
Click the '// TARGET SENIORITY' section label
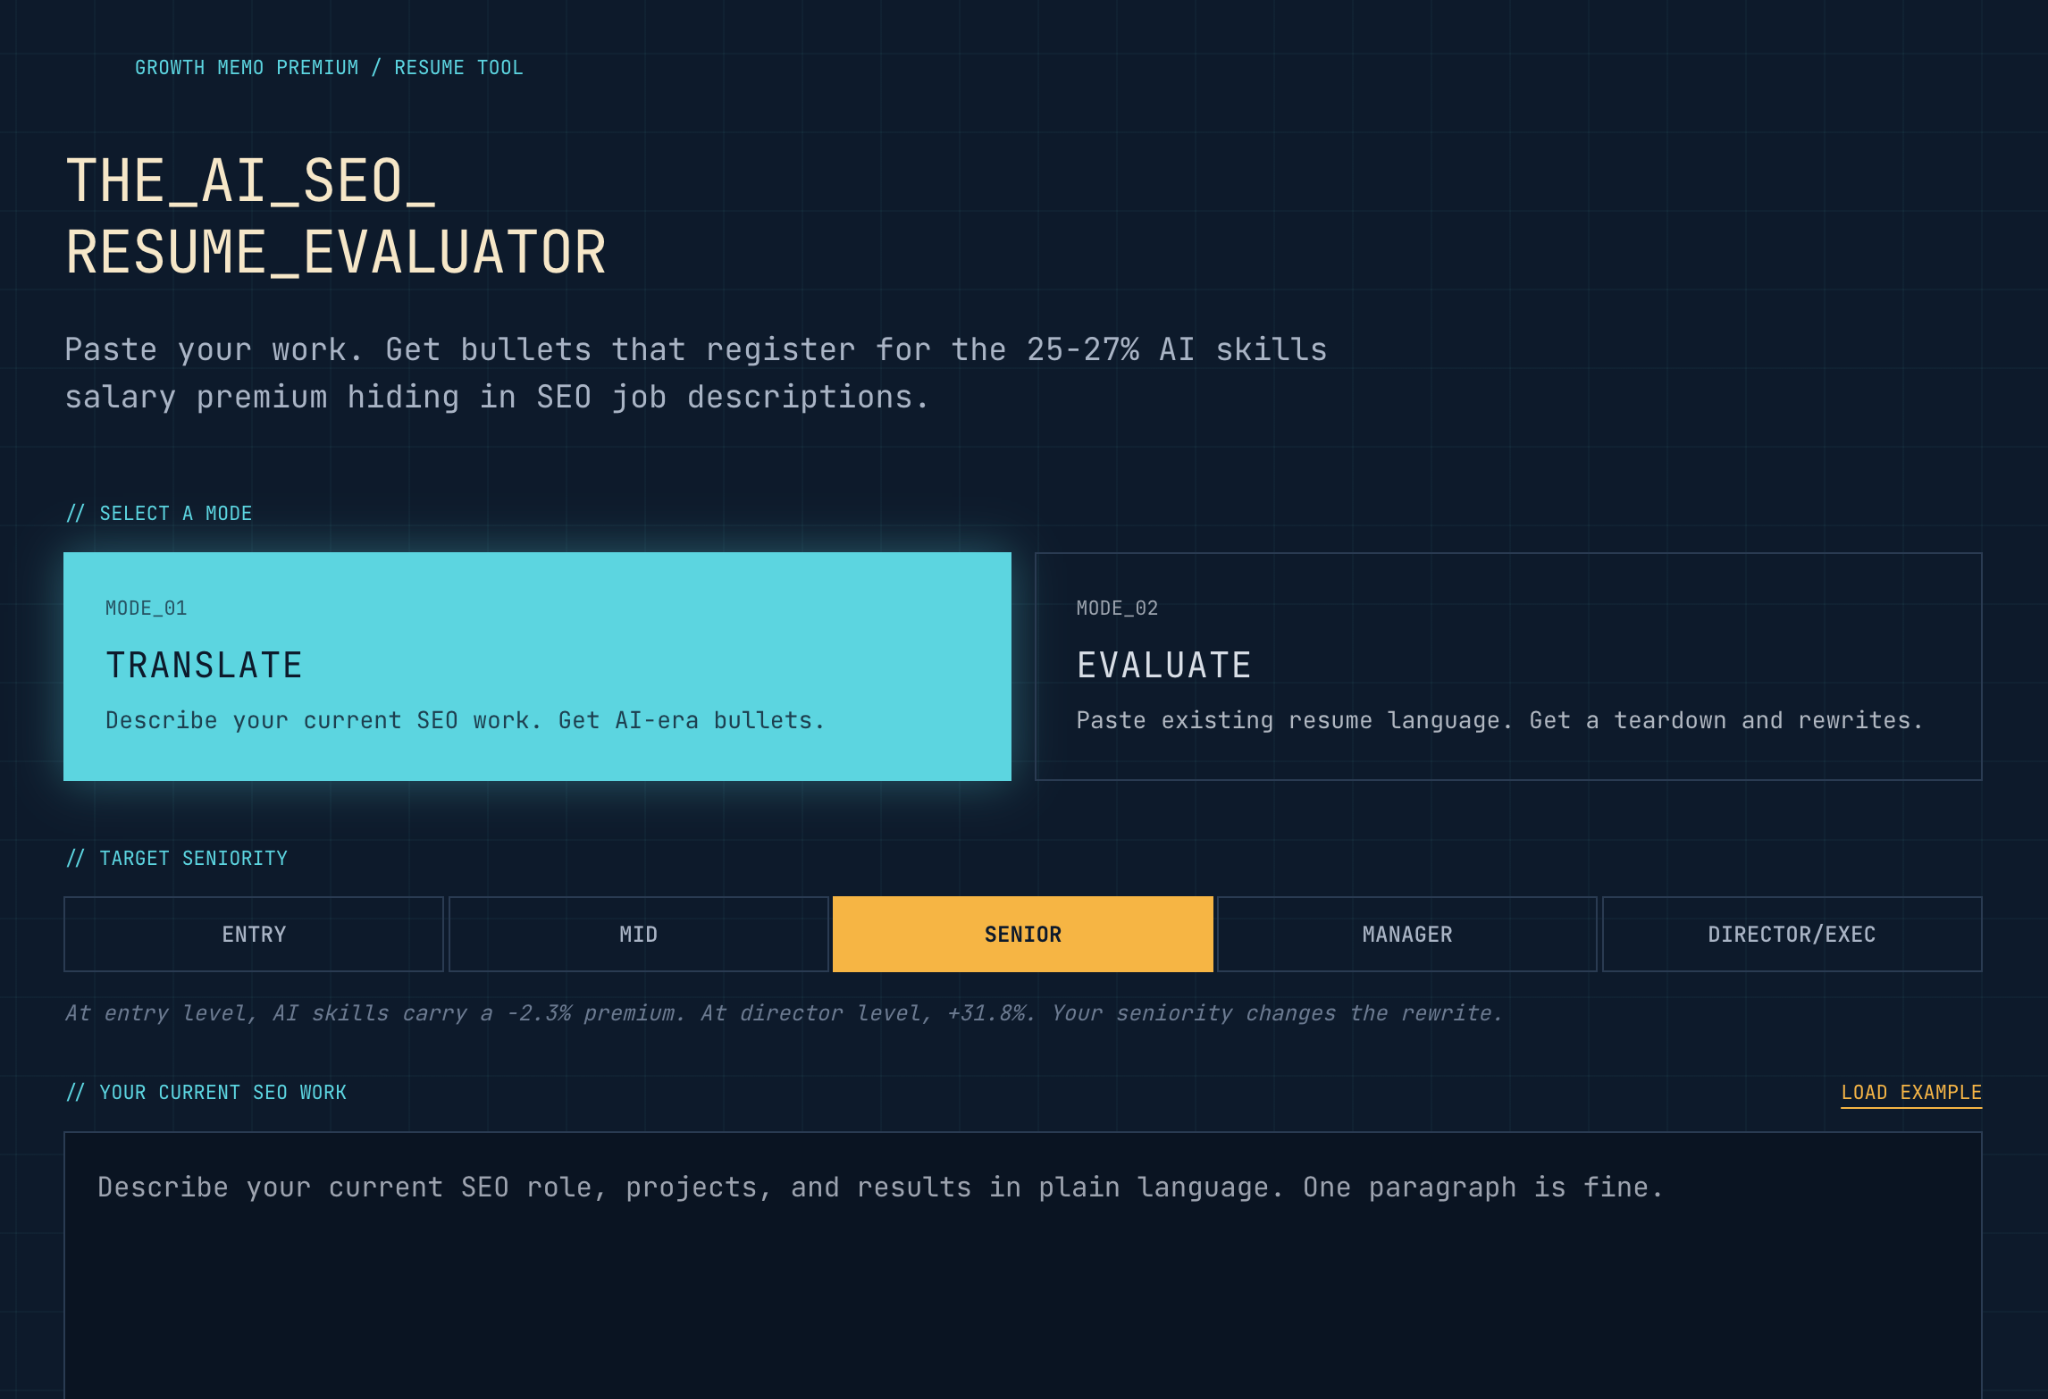coord(177,858)
